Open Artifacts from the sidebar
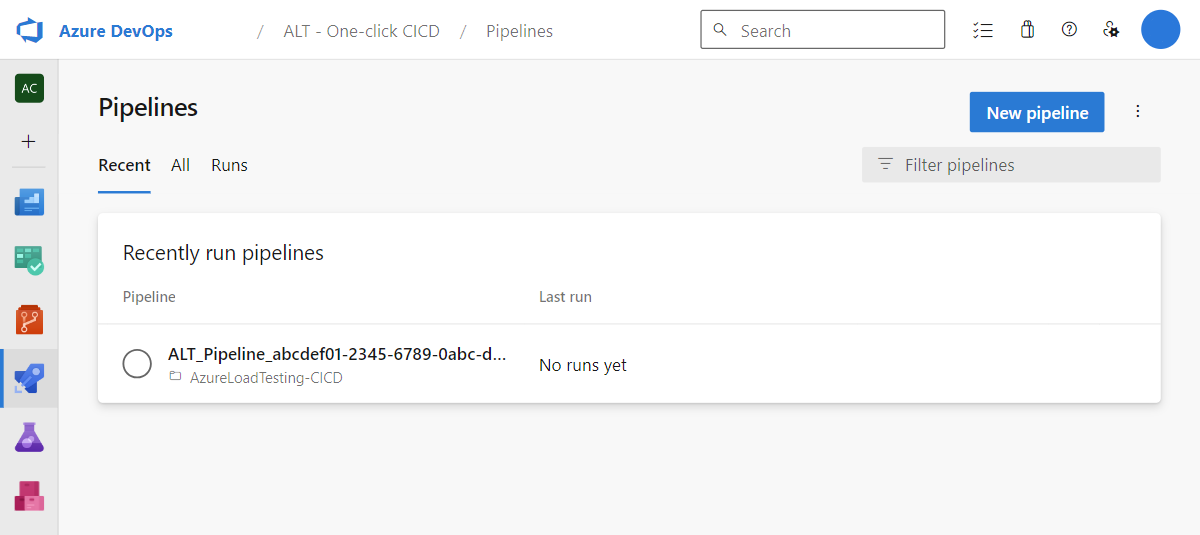The image size is (1200, 535). [x=29, y=496]
